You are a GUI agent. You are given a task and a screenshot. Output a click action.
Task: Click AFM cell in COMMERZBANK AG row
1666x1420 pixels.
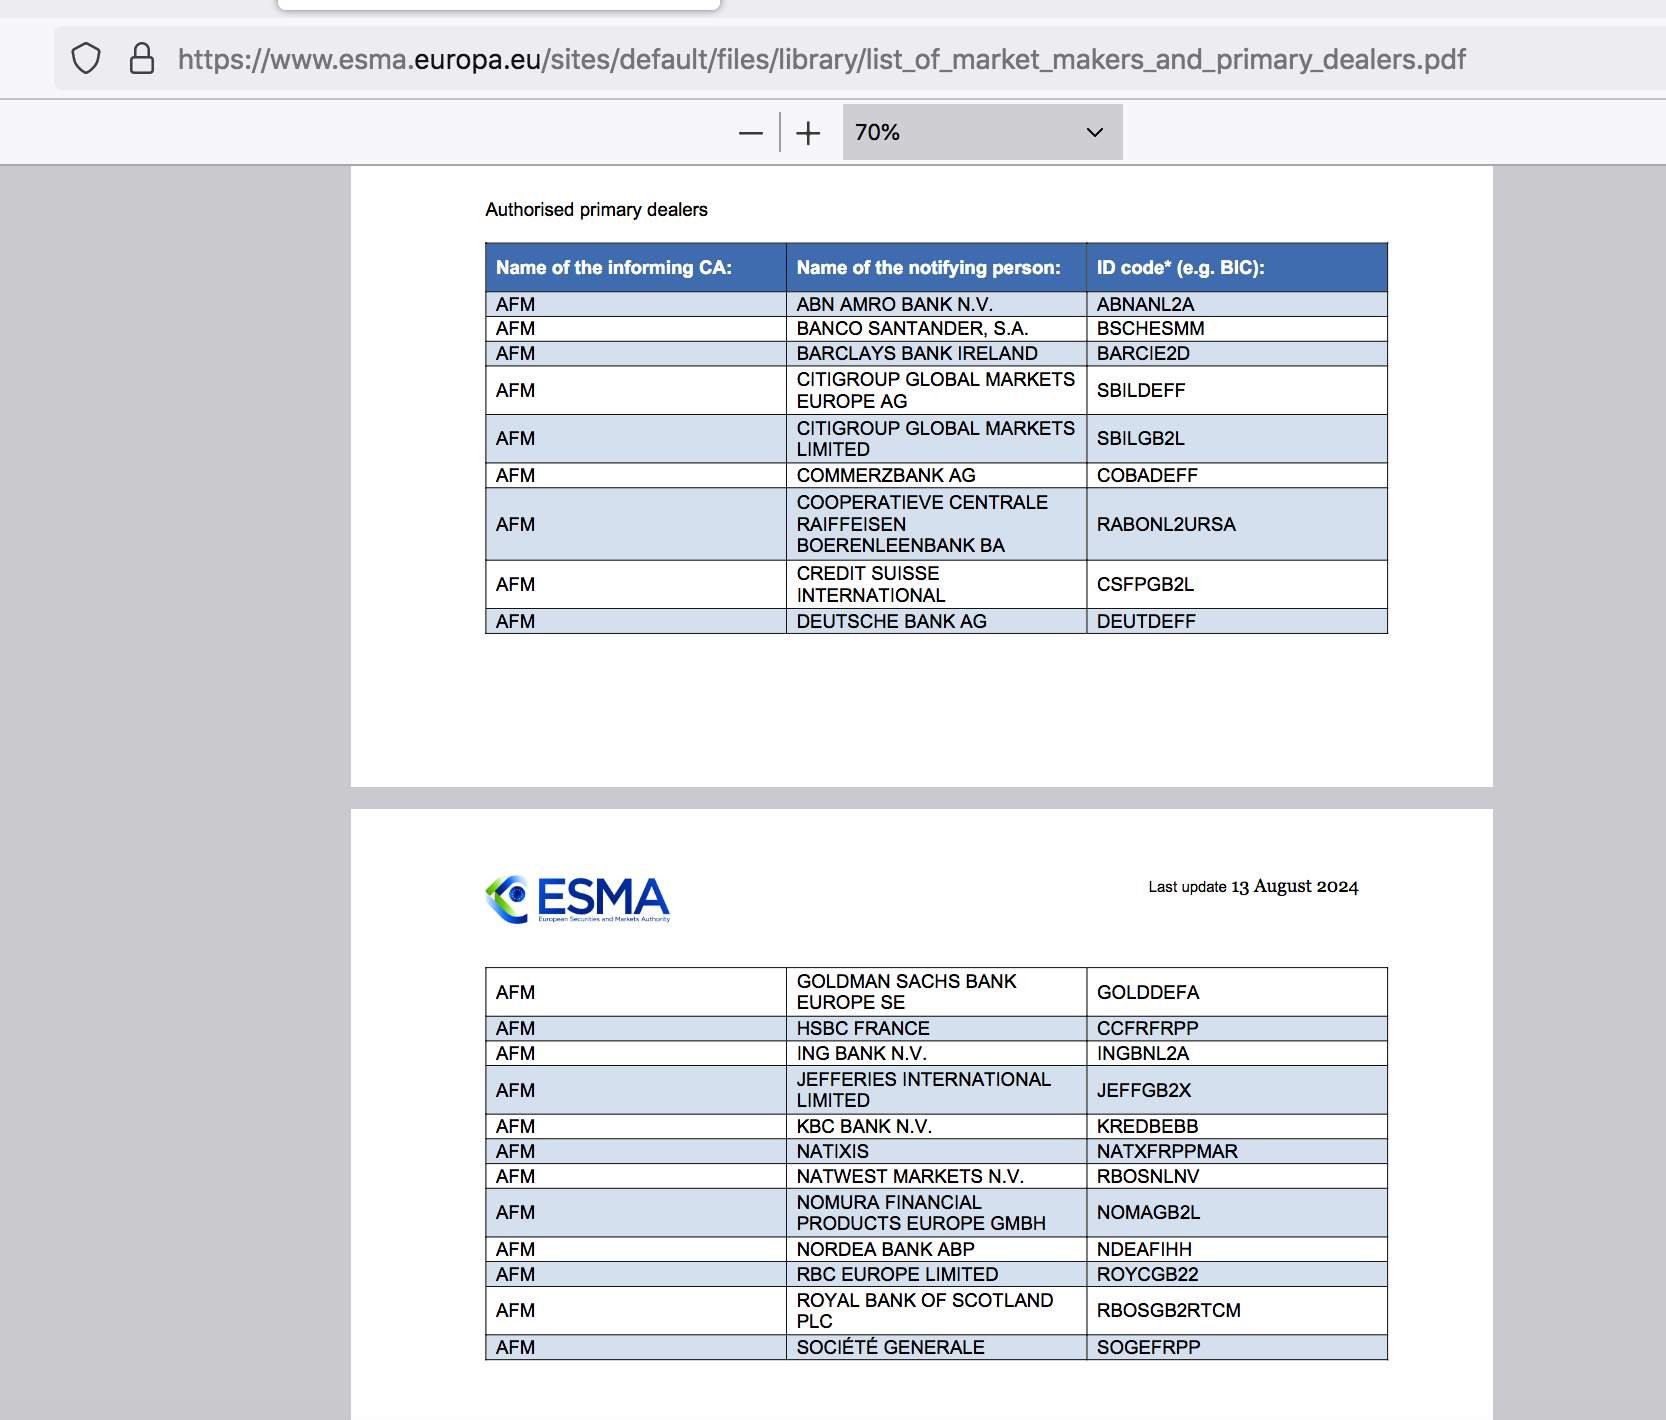coord(636,475)
